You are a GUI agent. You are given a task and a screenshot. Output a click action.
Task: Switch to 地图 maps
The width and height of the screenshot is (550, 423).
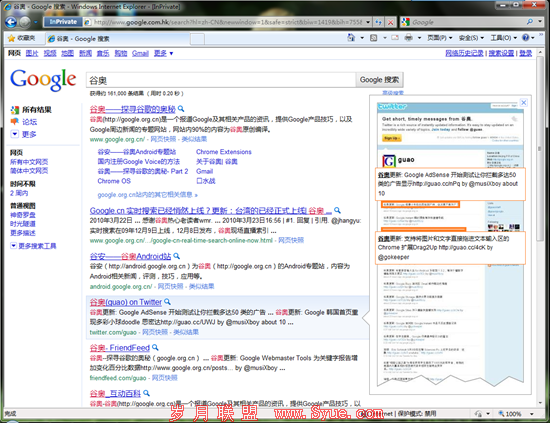click(67, 53)
